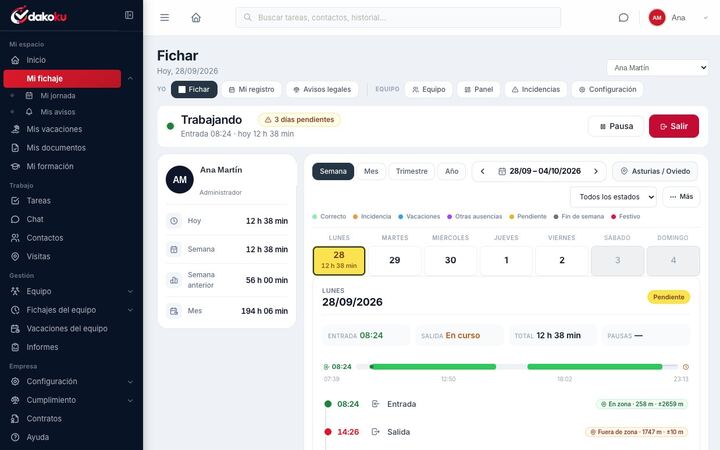Expand Fichajes del equipo in sidebar
The width and height of the screenshot is (720, 450).
point(71,310)
